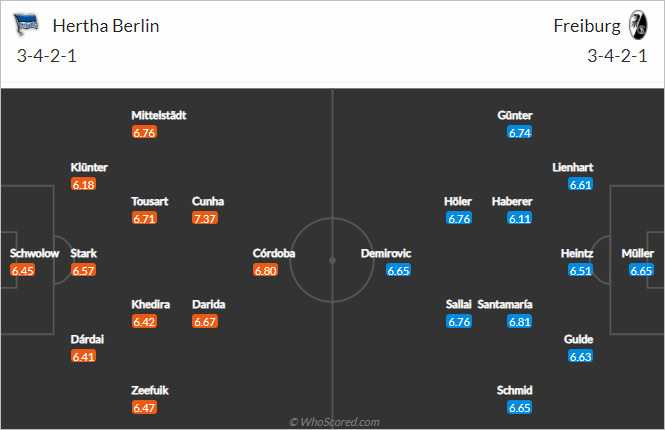Select the Günter player name

point(515,115)
